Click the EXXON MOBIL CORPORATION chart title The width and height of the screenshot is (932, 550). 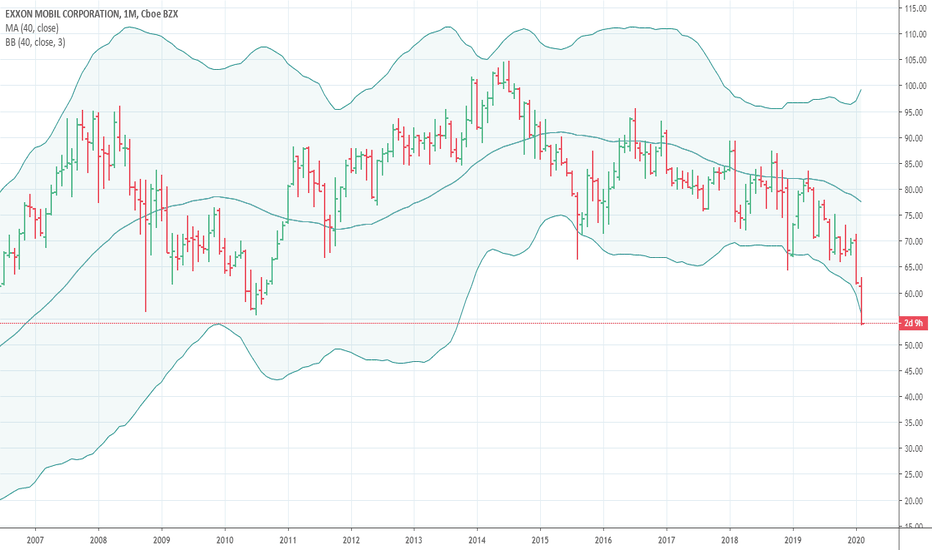(92, 13)
